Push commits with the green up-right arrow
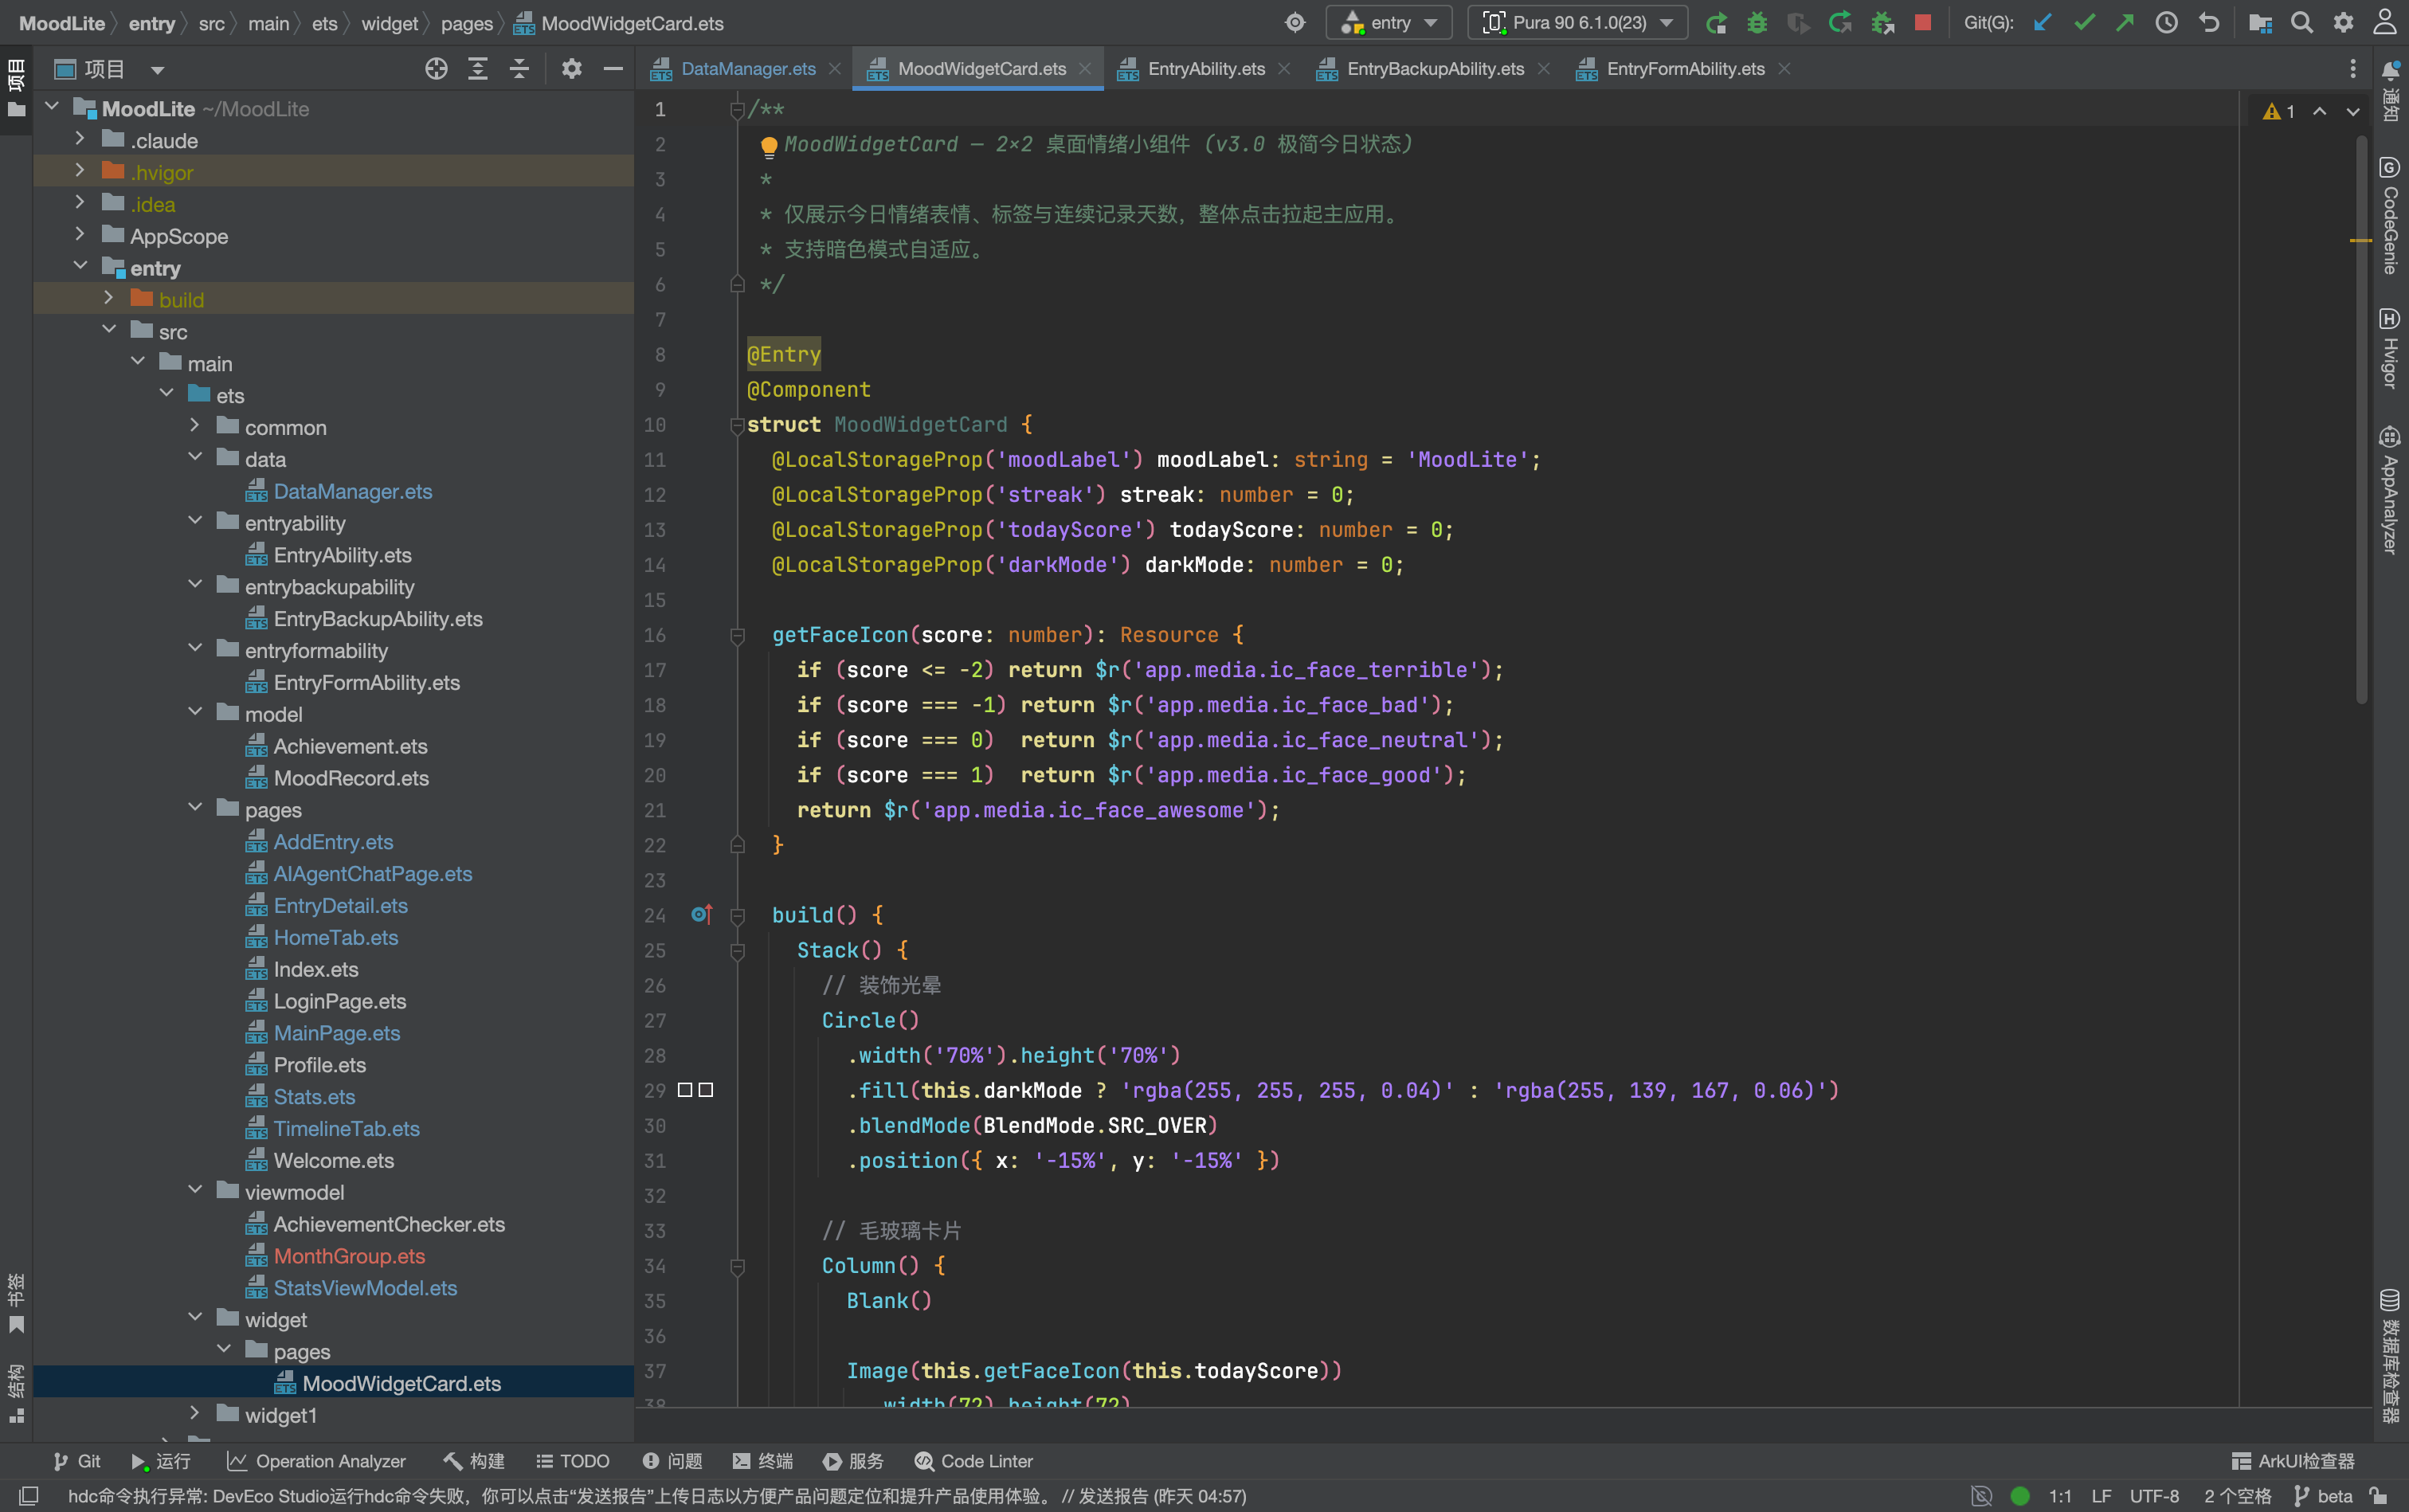Viewport: 2409px width, 1512px height. pos(2125,23)
